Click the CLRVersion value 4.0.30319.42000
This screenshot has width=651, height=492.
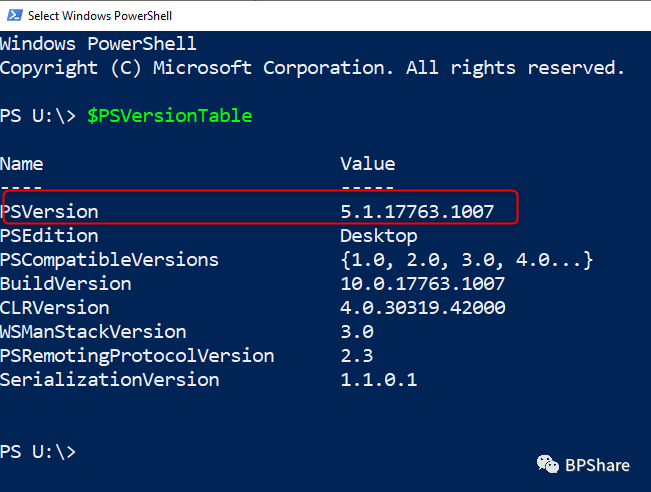(x=422, y=308)
